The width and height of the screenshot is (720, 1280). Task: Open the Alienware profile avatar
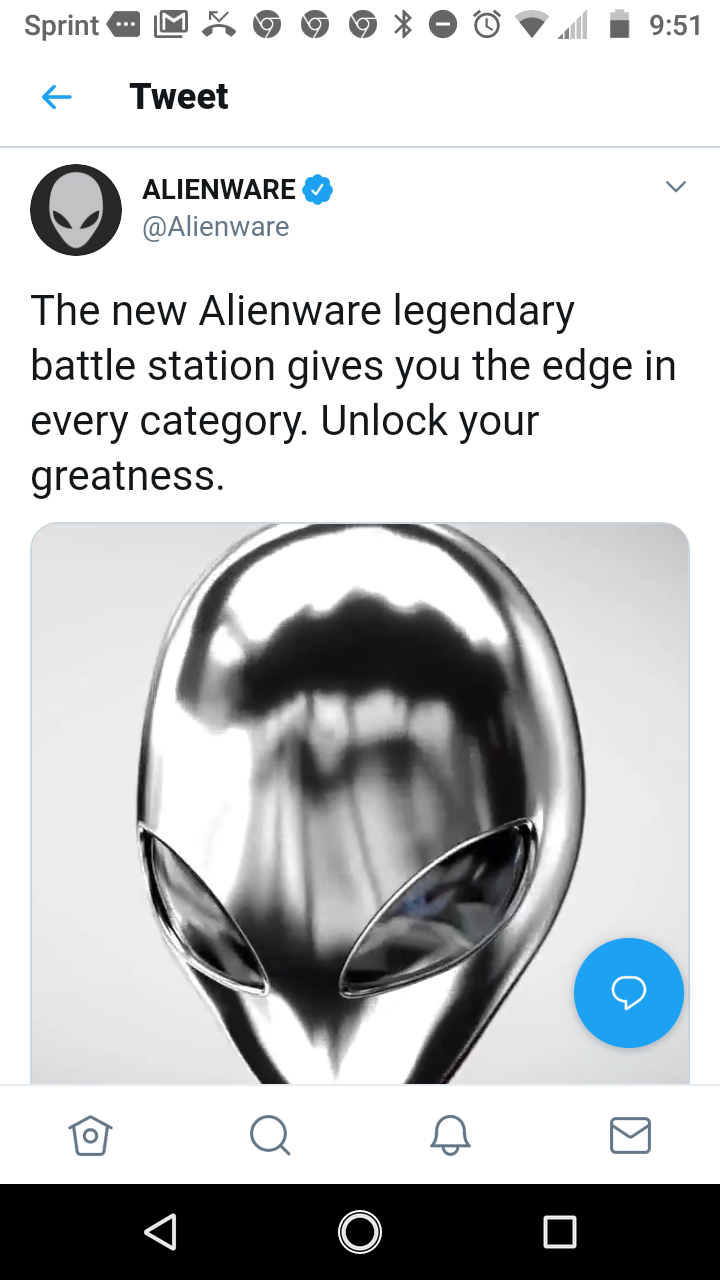[x=76, y=210]
